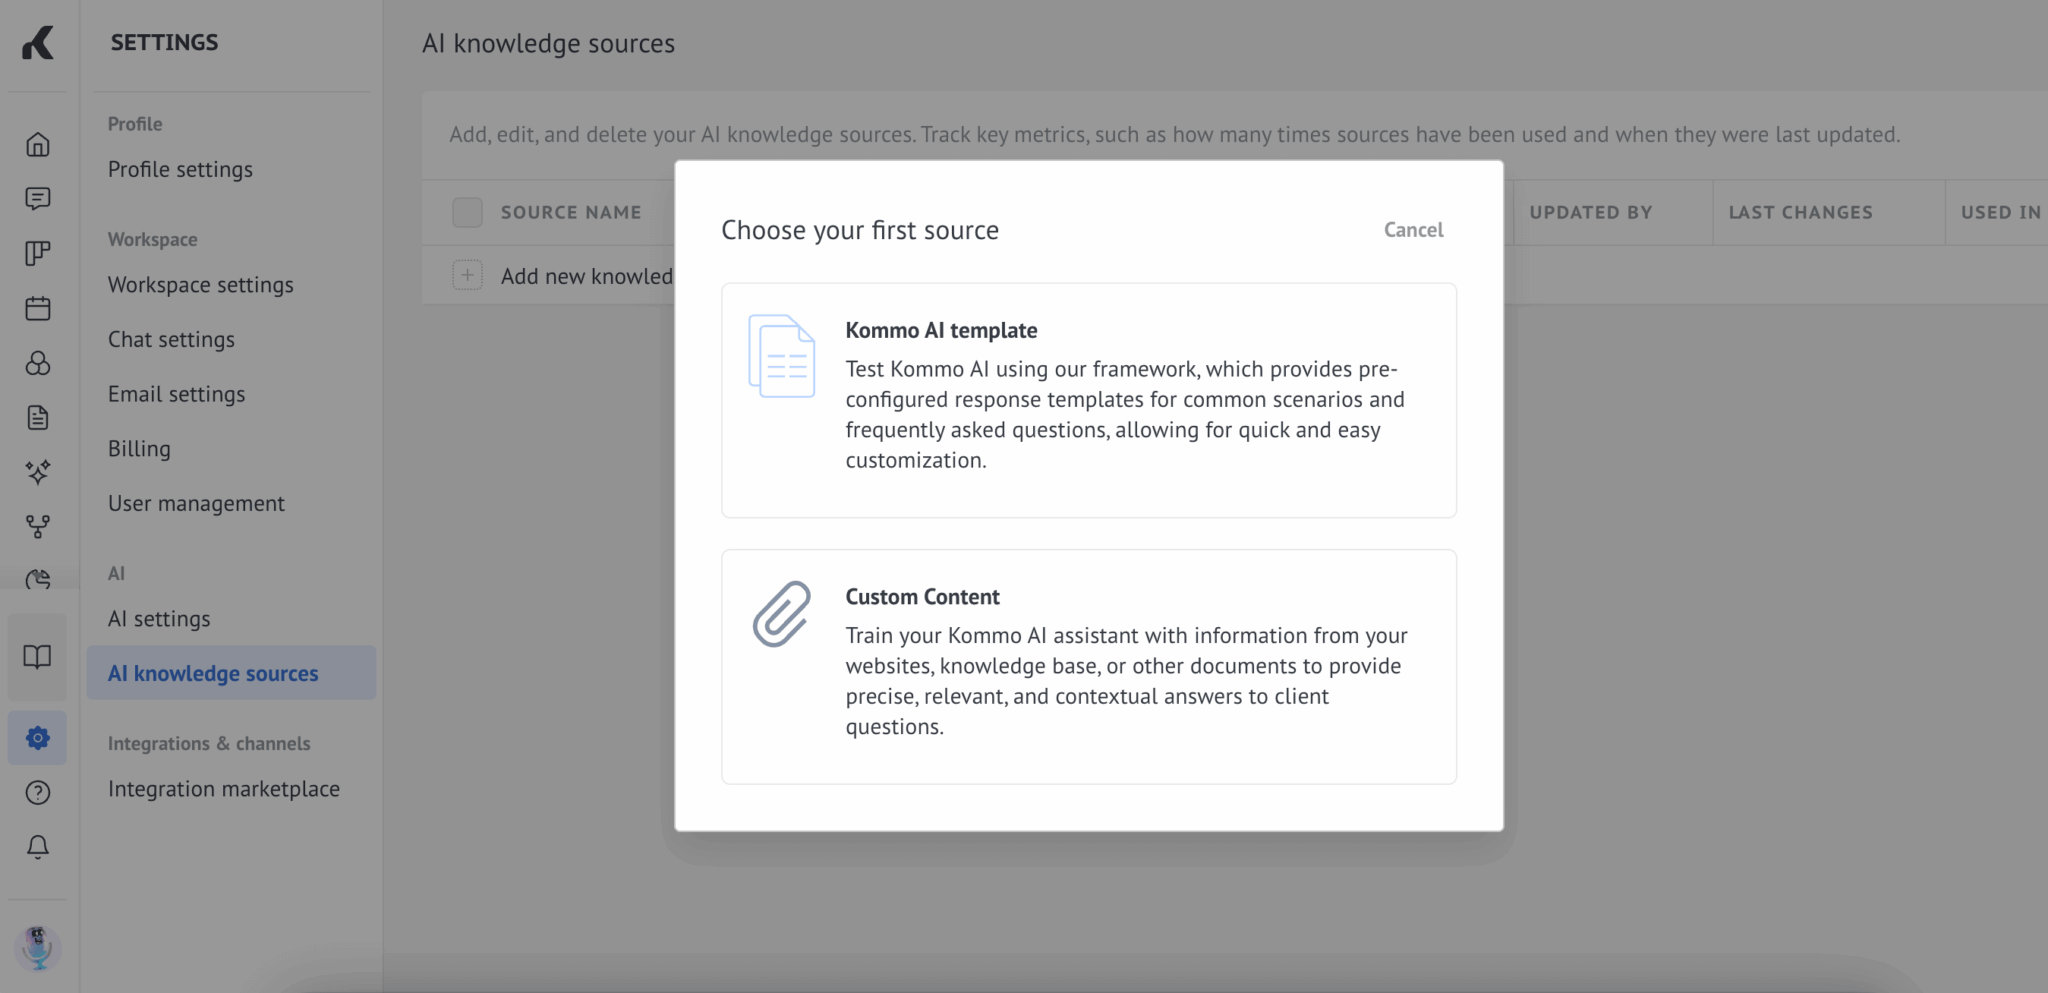The width and height of the screenshot is (2048, 993).
Task: Click the Integrations & channels heading
Action: point(209,744)
